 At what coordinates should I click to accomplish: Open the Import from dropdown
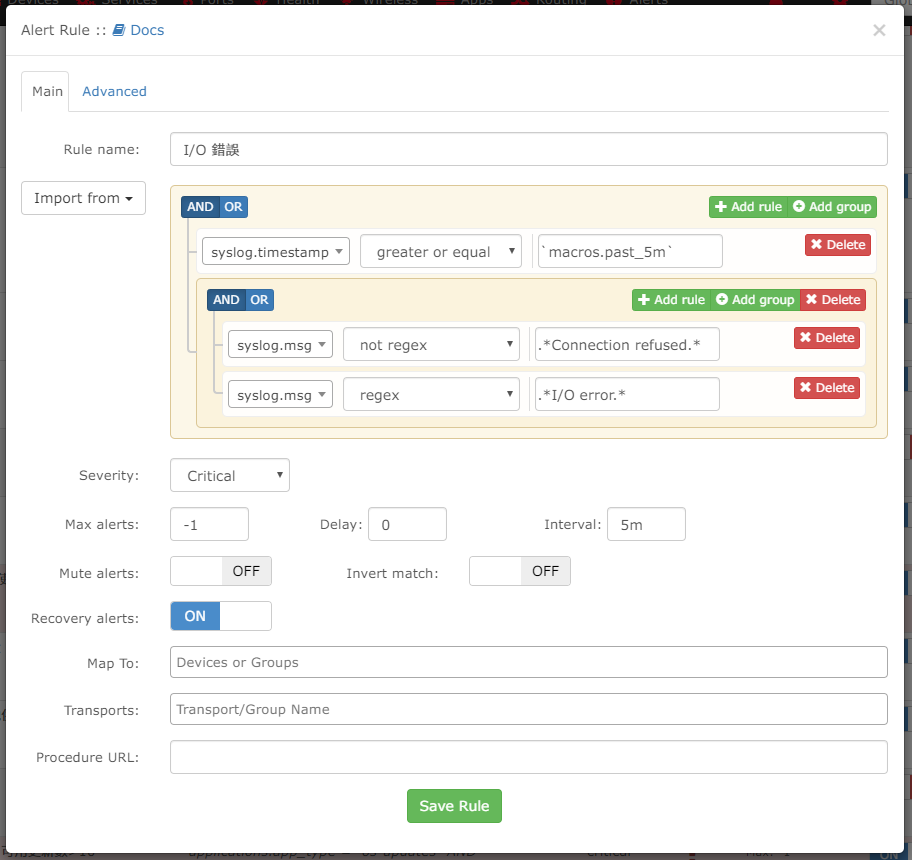pyautogui.click(x=83, y=198)
